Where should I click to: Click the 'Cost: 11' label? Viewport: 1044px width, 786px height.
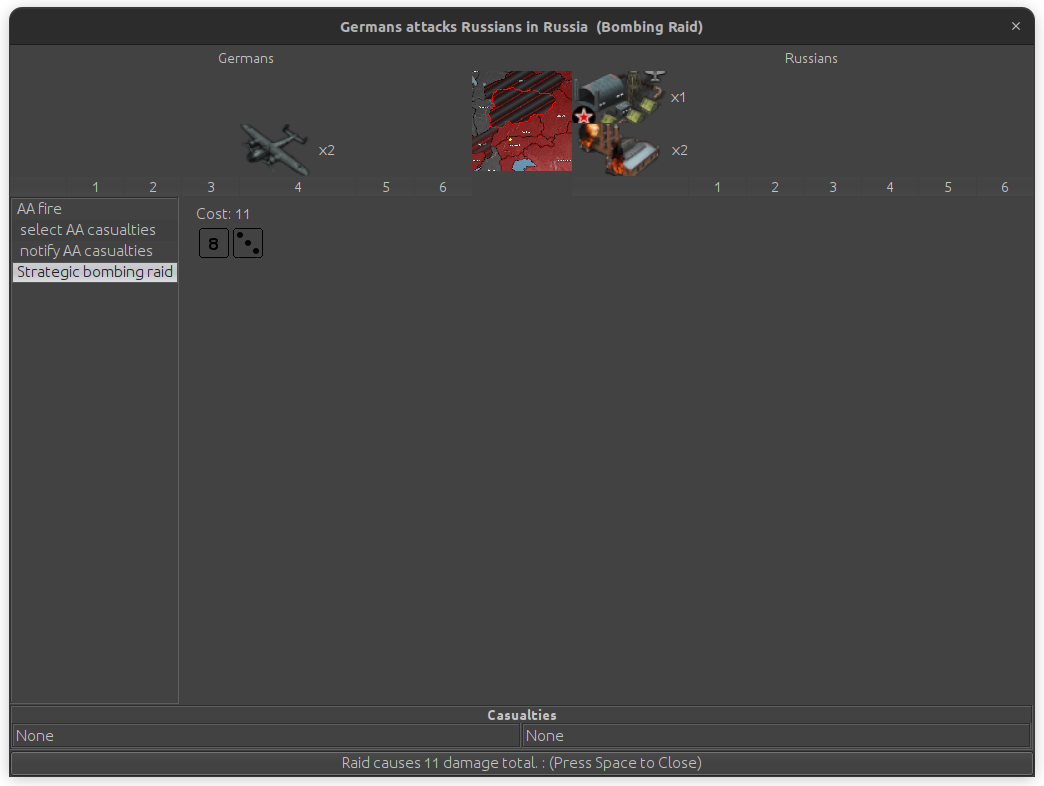[x=223, y=214]
